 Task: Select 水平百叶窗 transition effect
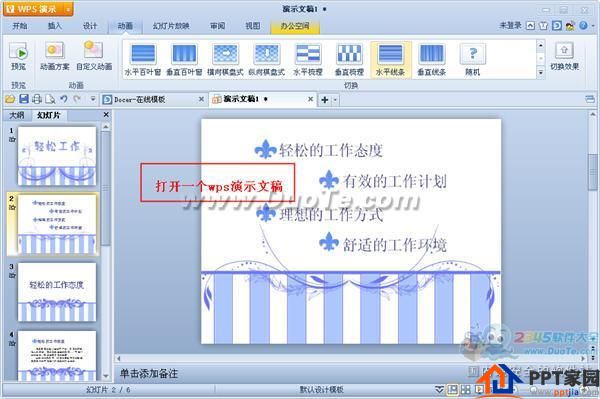coord(143,59)
